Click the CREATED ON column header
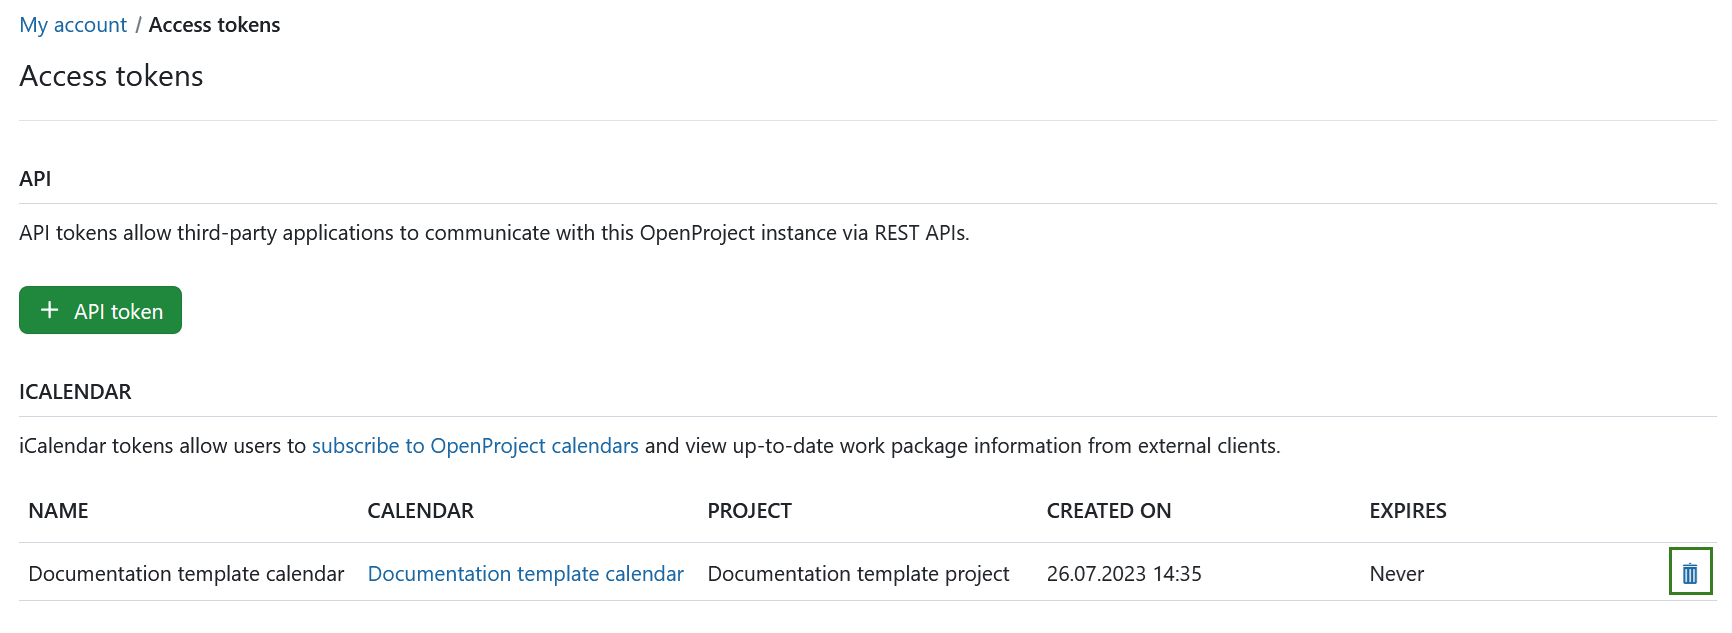The width and height of the screenshot is (1732, 633). tap(1108, 511)
